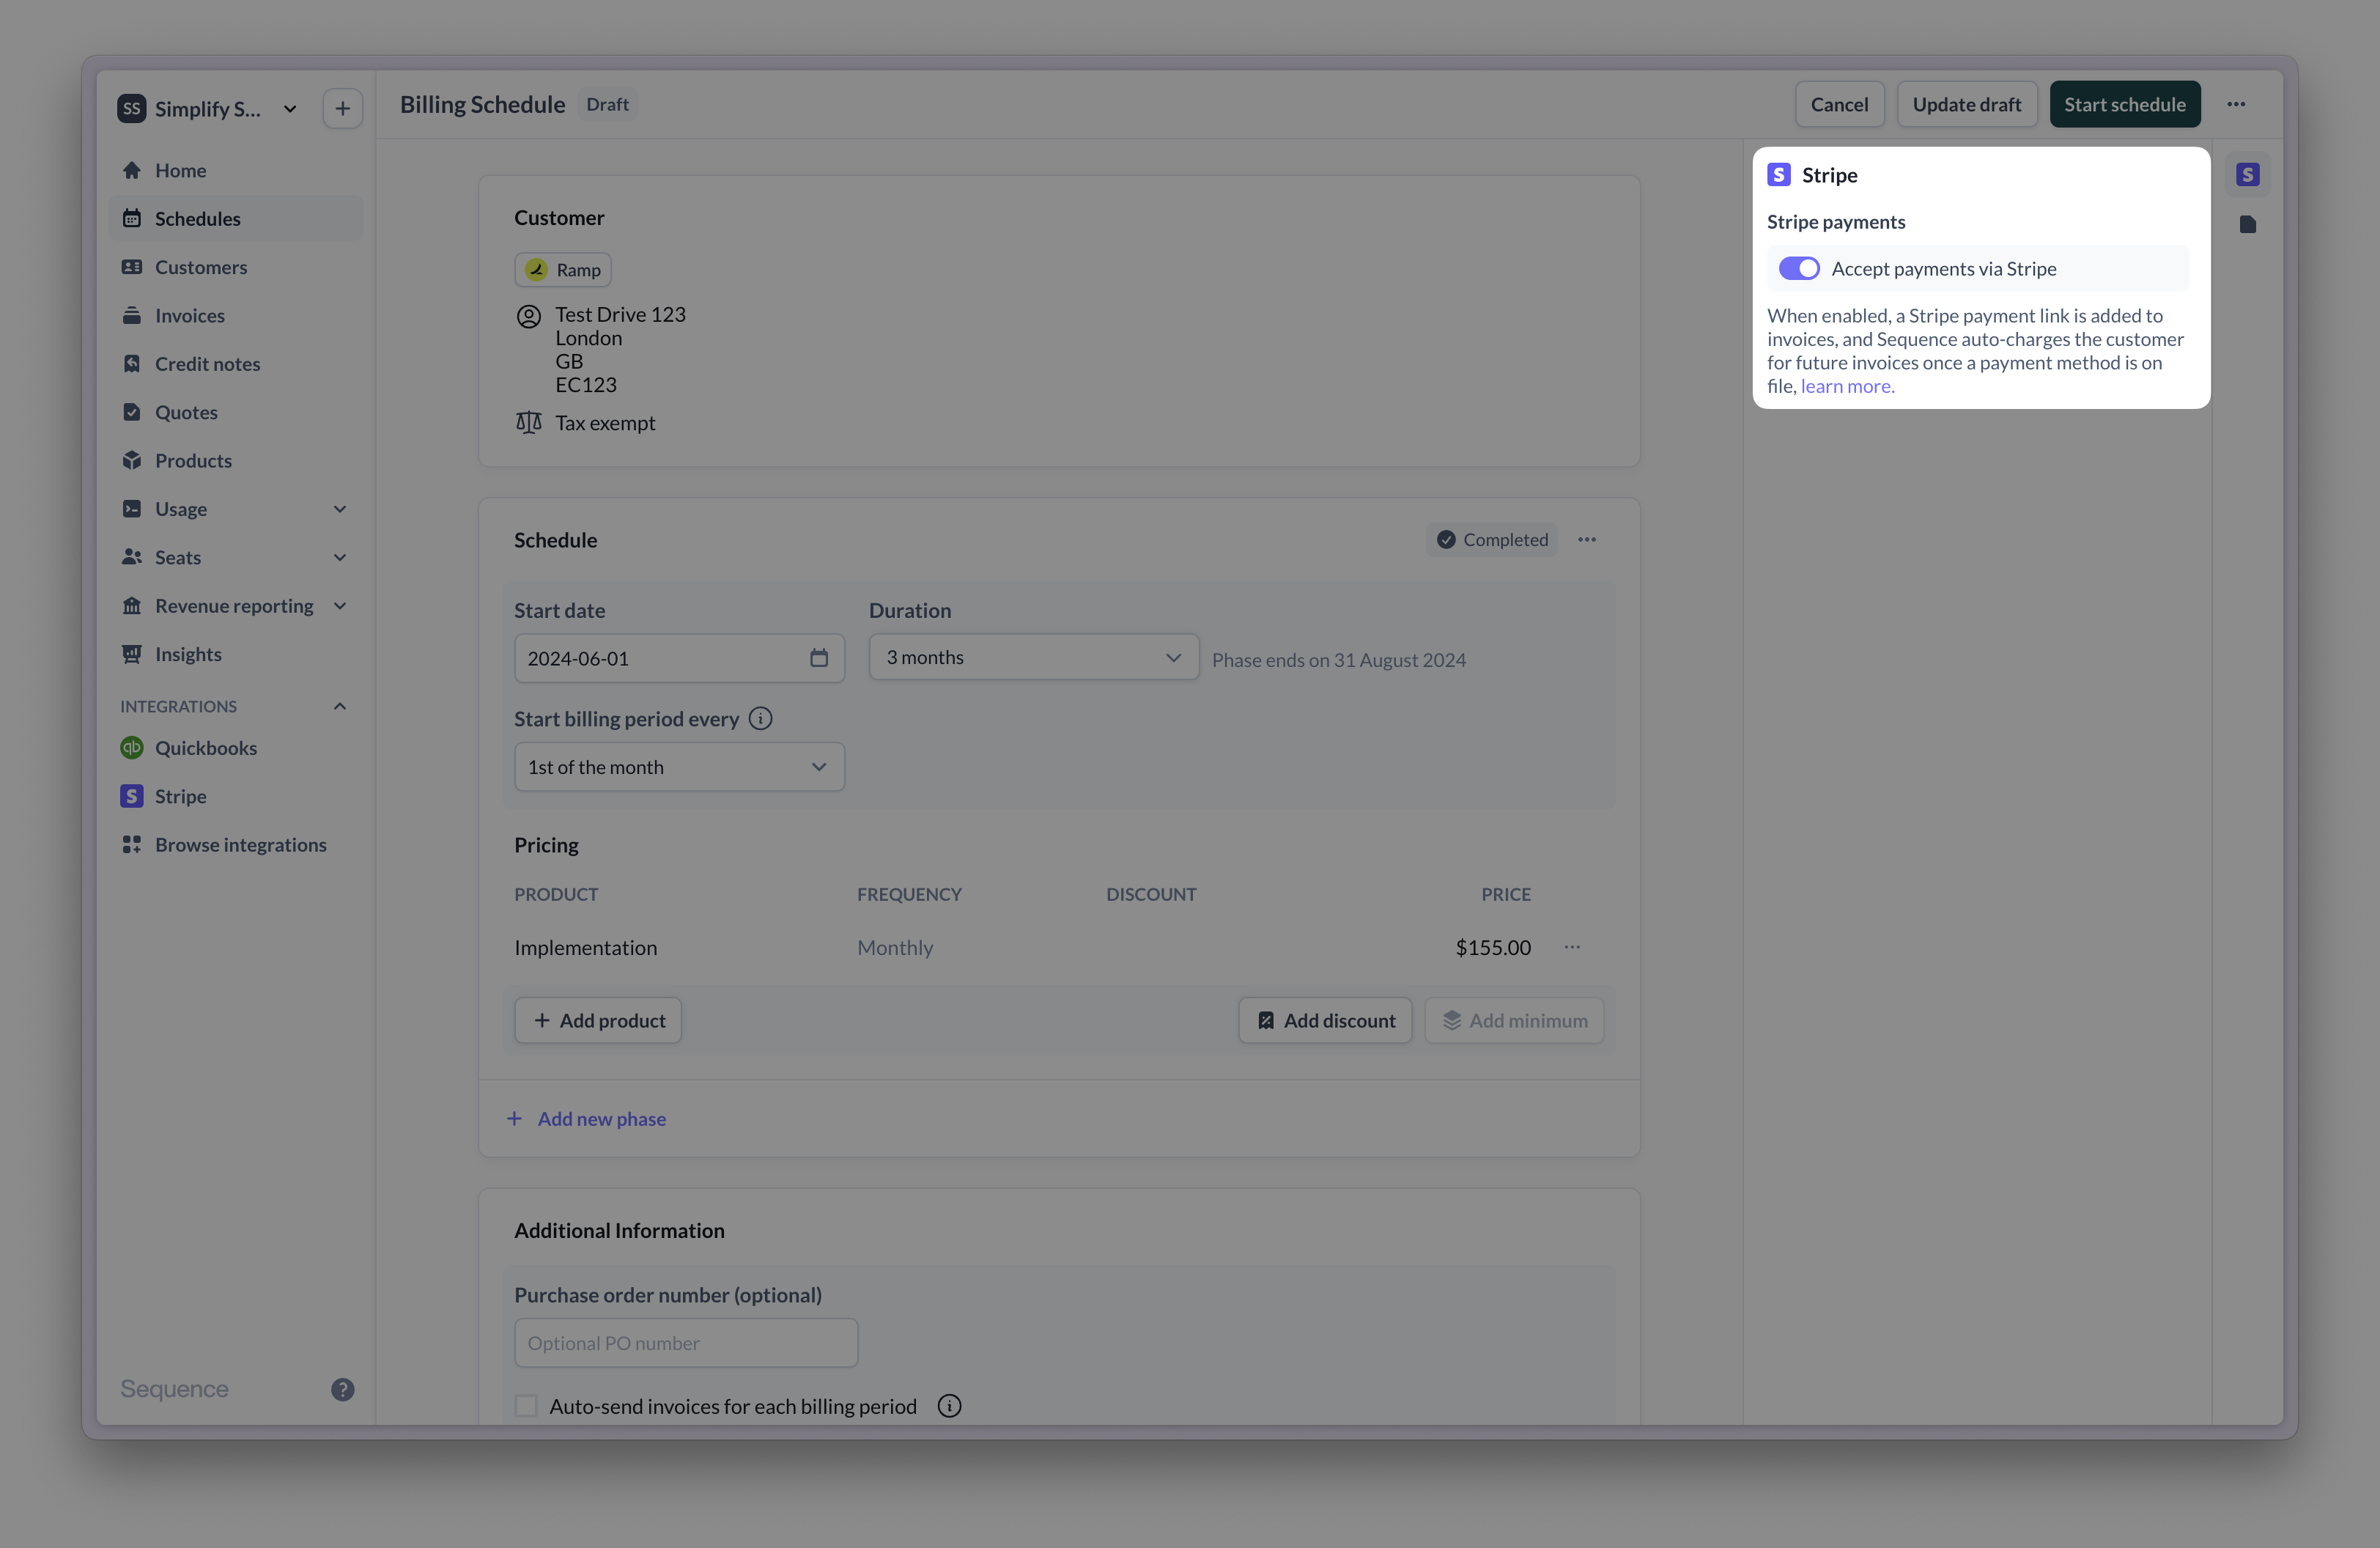Click the Insights chart icon
This screenshot has width=2380, height=1548.
click(x=132, y=654)
